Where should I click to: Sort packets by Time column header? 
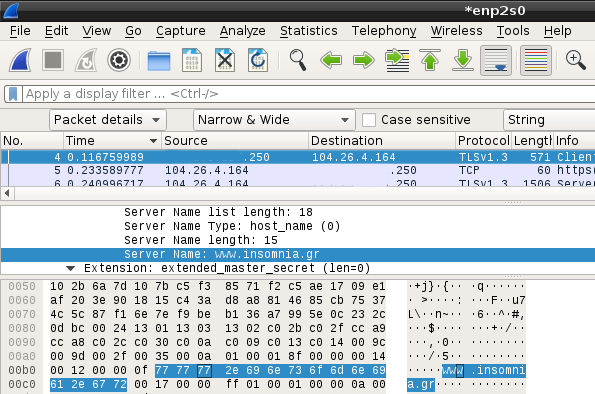click(112, 141)
